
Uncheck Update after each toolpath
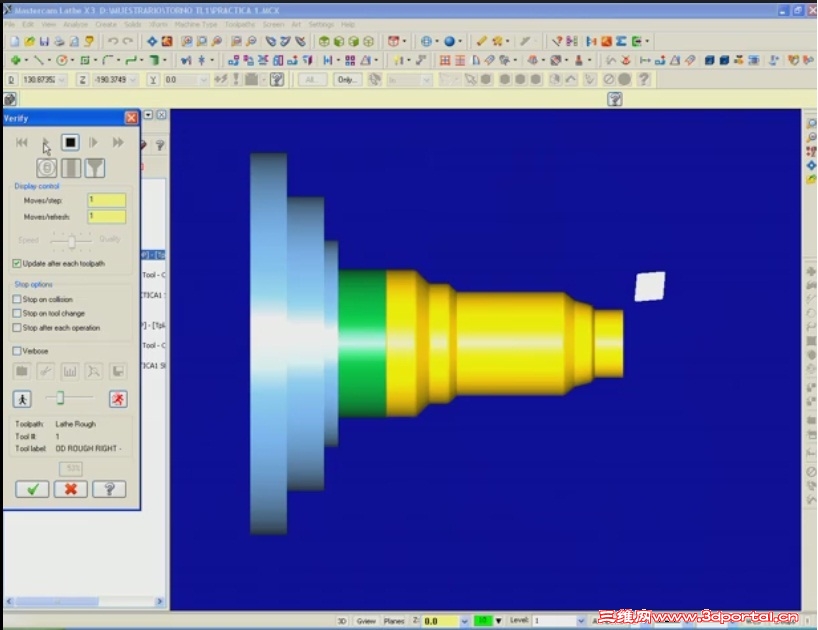point(17,264)
